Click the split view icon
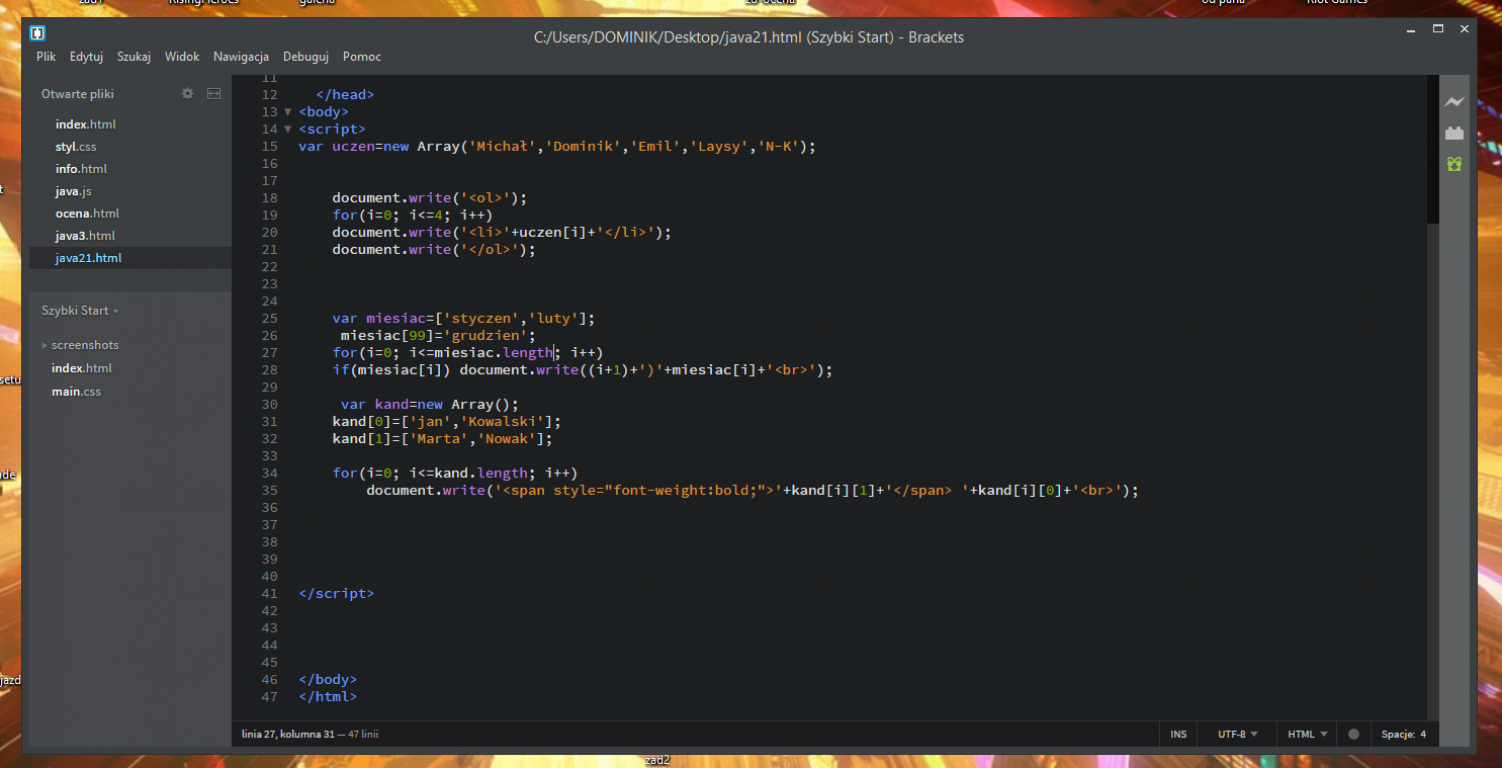Viewport: 1502px width, 768px height. [x=213, y=93]
